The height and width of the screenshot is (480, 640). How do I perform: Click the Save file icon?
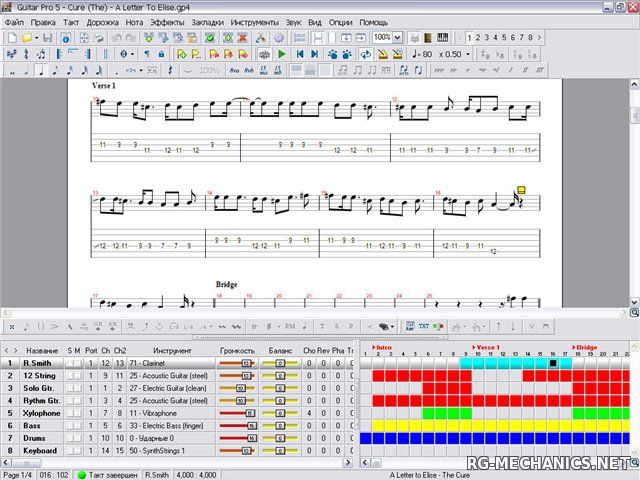coord(48,38)
